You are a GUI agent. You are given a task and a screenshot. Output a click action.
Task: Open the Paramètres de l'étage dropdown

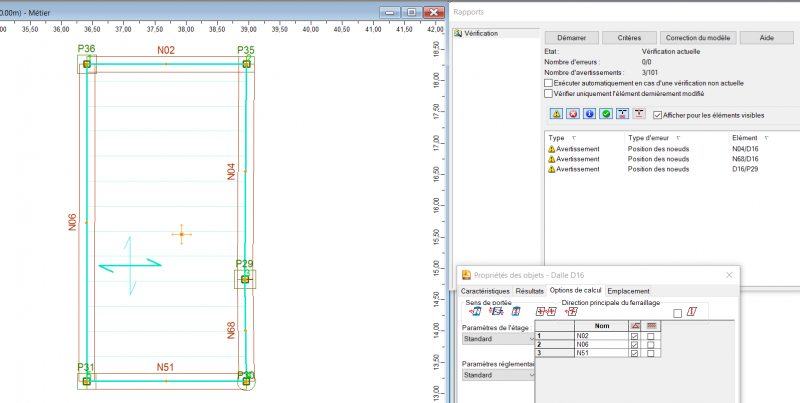(x=498, y=339)
